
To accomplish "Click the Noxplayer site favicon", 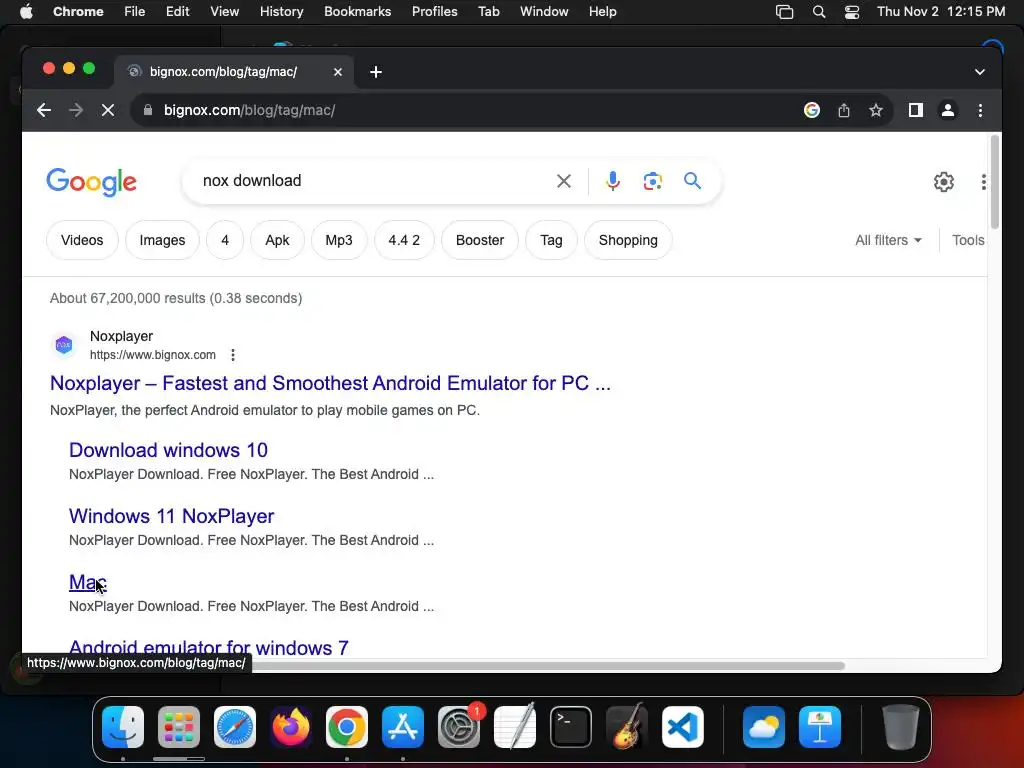I will (x=64, y=345).
